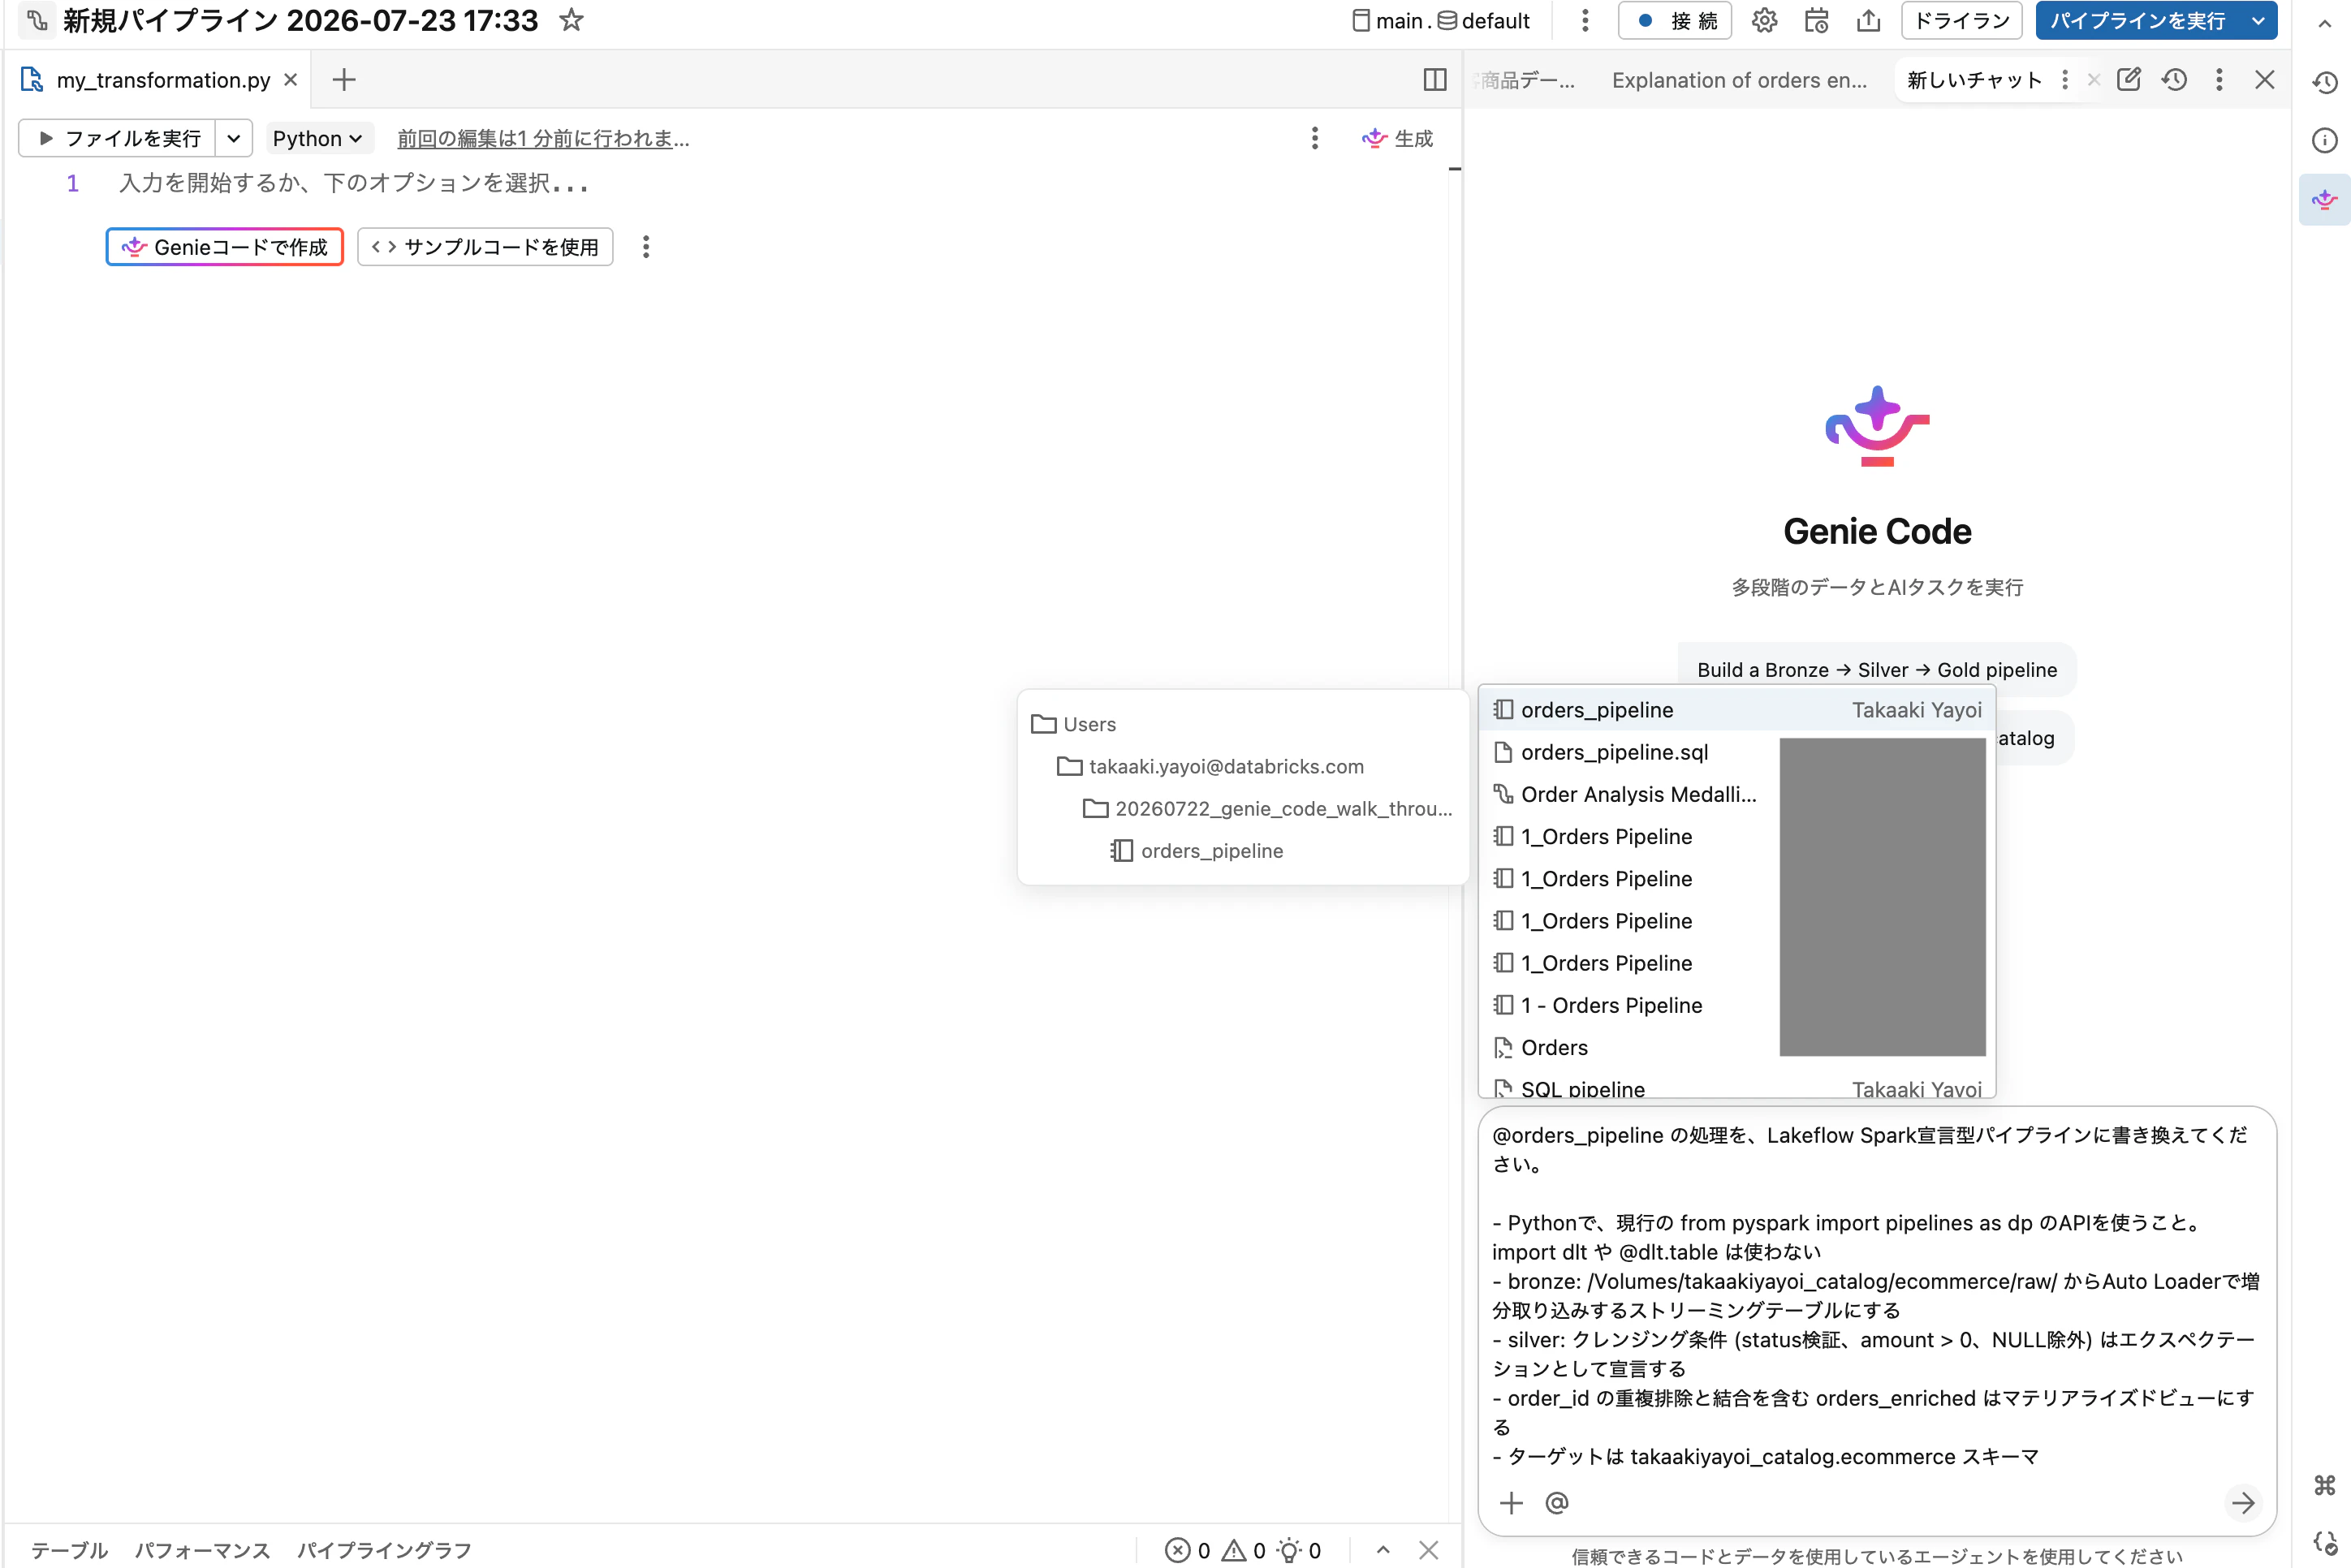Screen dimensions: 2351x1568
Task: Open main.default catalog selector
Action: (1441, 21)
